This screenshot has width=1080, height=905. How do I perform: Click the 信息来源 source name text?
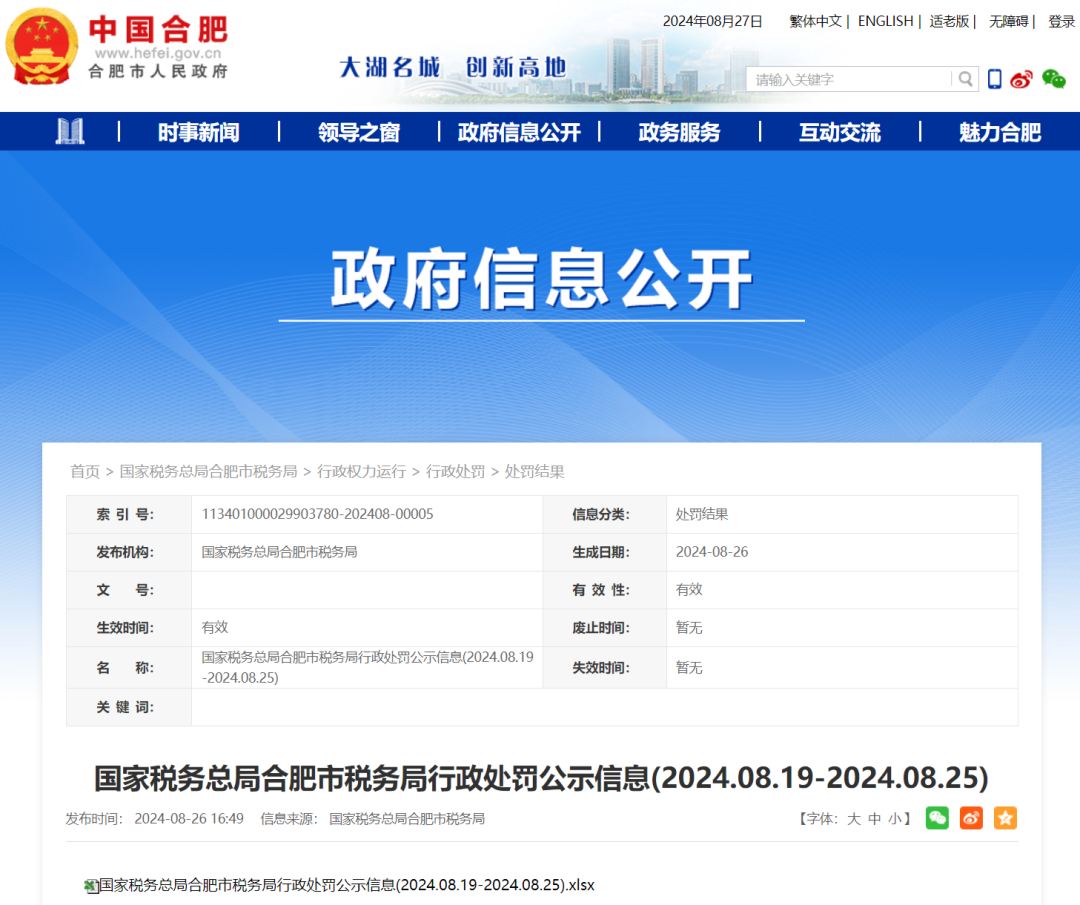point(407,819)
